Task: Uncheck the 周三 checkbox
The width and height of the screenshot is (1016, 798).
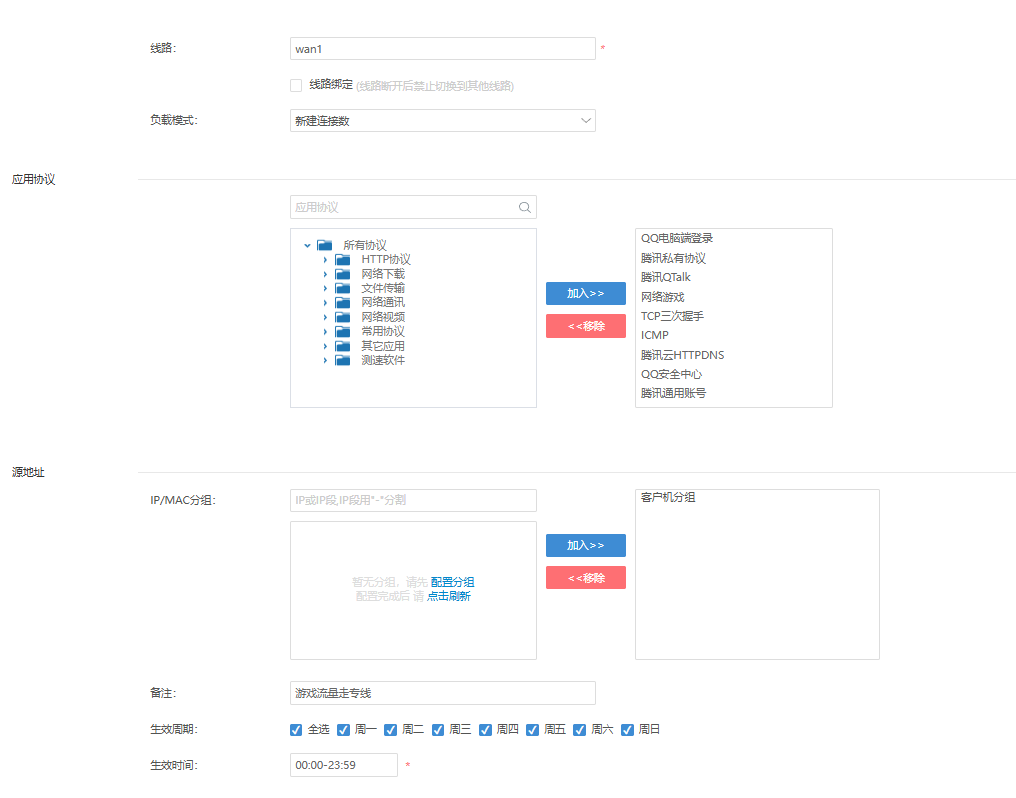Action: [438, 730]
